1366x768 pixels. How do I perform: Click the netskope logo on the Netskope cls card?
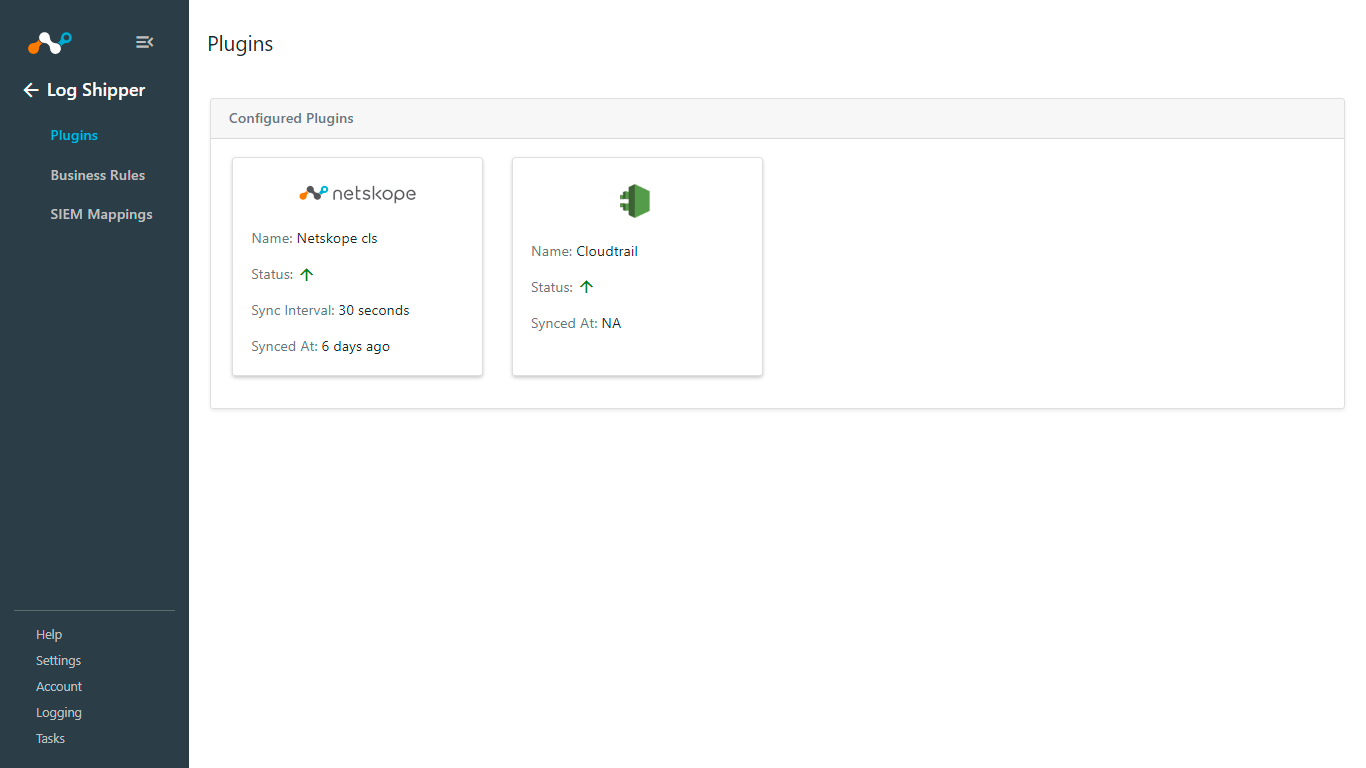357,193
